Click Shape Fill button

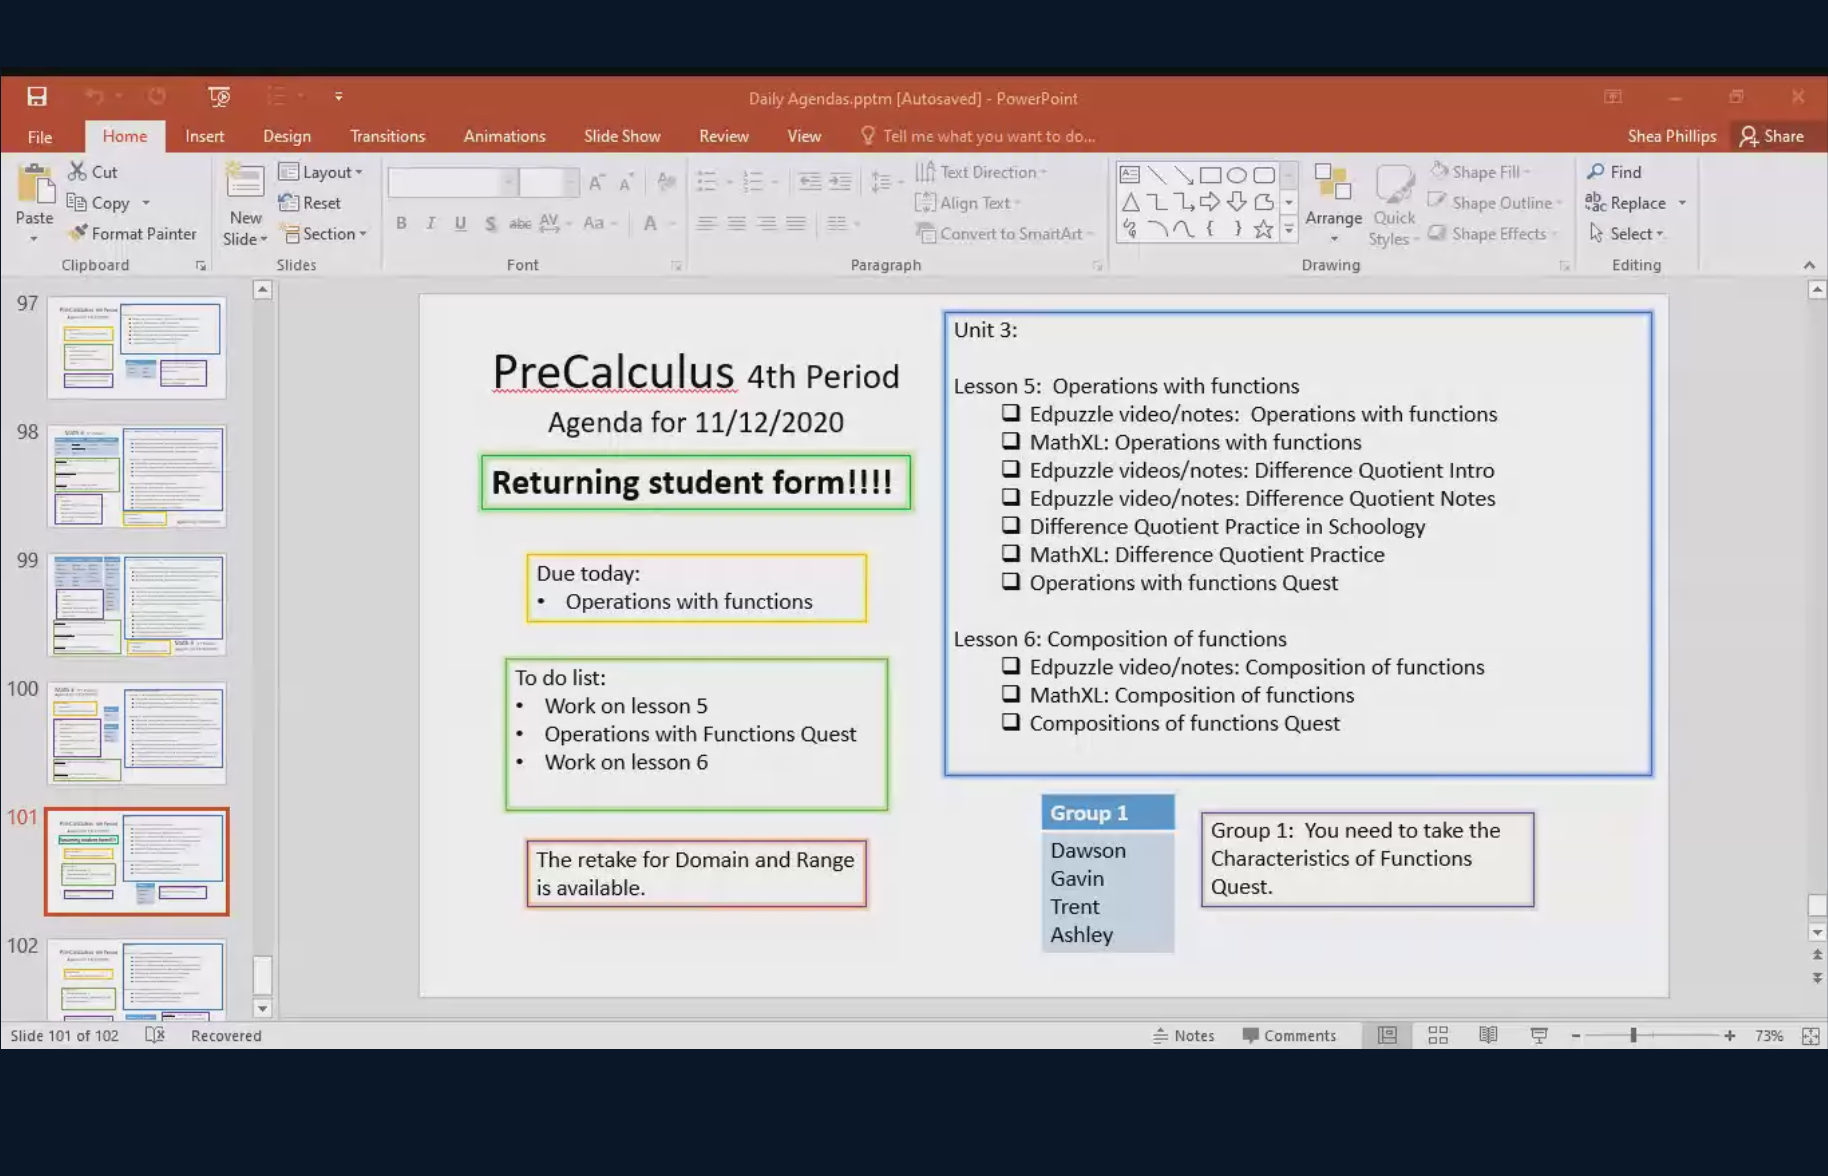[x=1480, y=172]
